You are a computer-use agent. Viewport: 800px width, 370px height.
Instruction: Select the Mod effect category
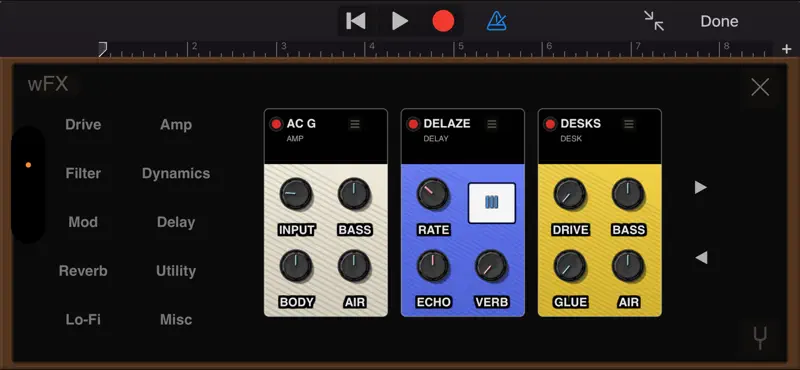click(x=83, y=222)
